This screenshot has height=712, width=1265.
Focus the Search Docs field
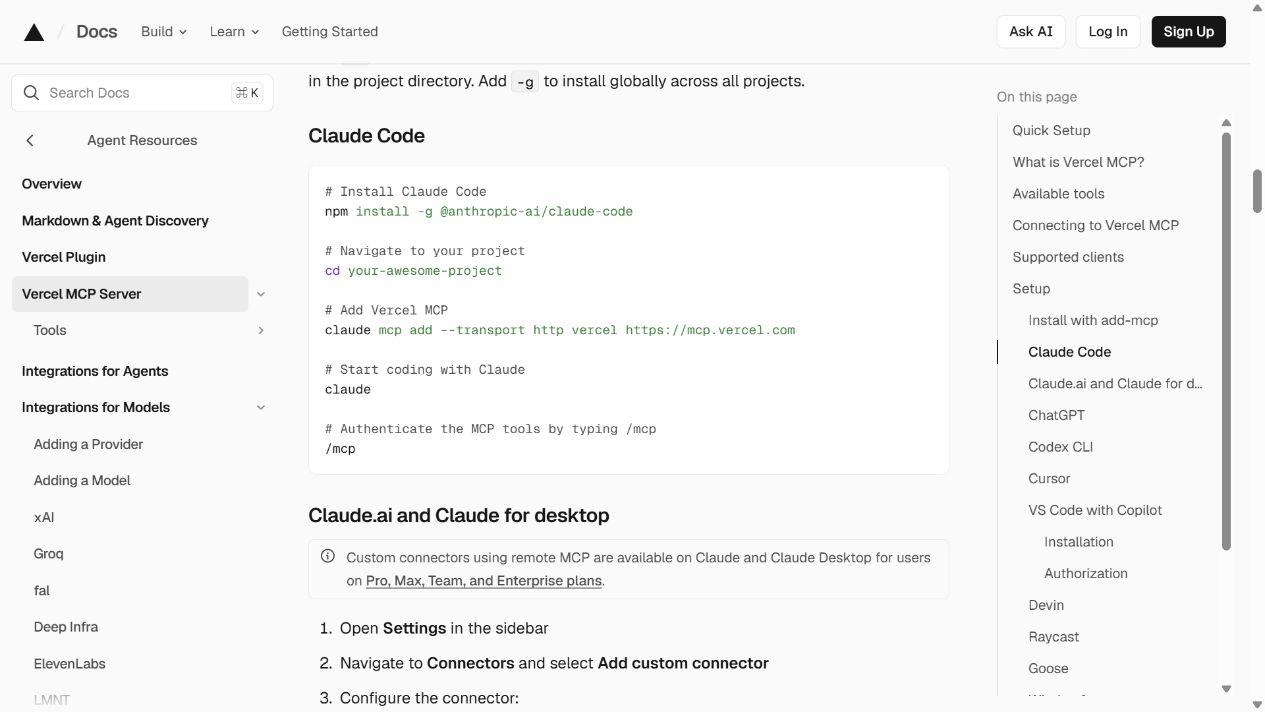142,93
